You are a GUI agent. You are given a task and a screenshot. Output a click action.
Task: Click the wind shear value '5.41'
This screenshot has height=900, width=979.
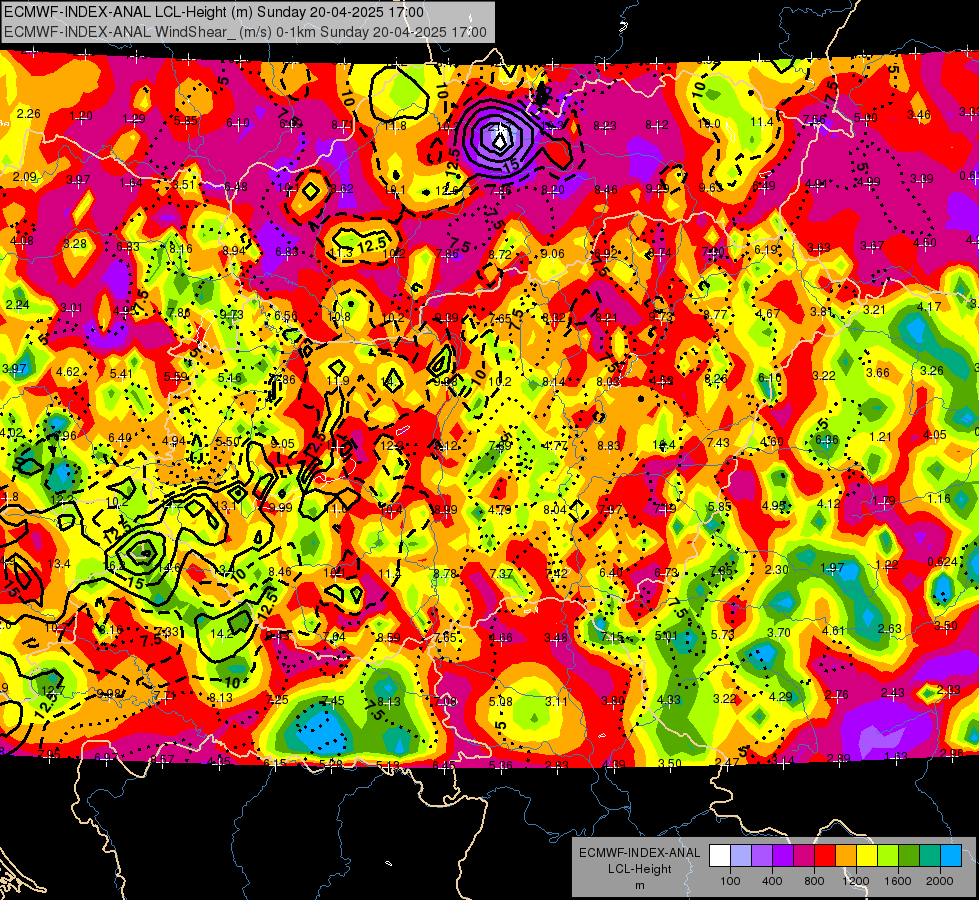pyautogui.click(x=121, y=374)
